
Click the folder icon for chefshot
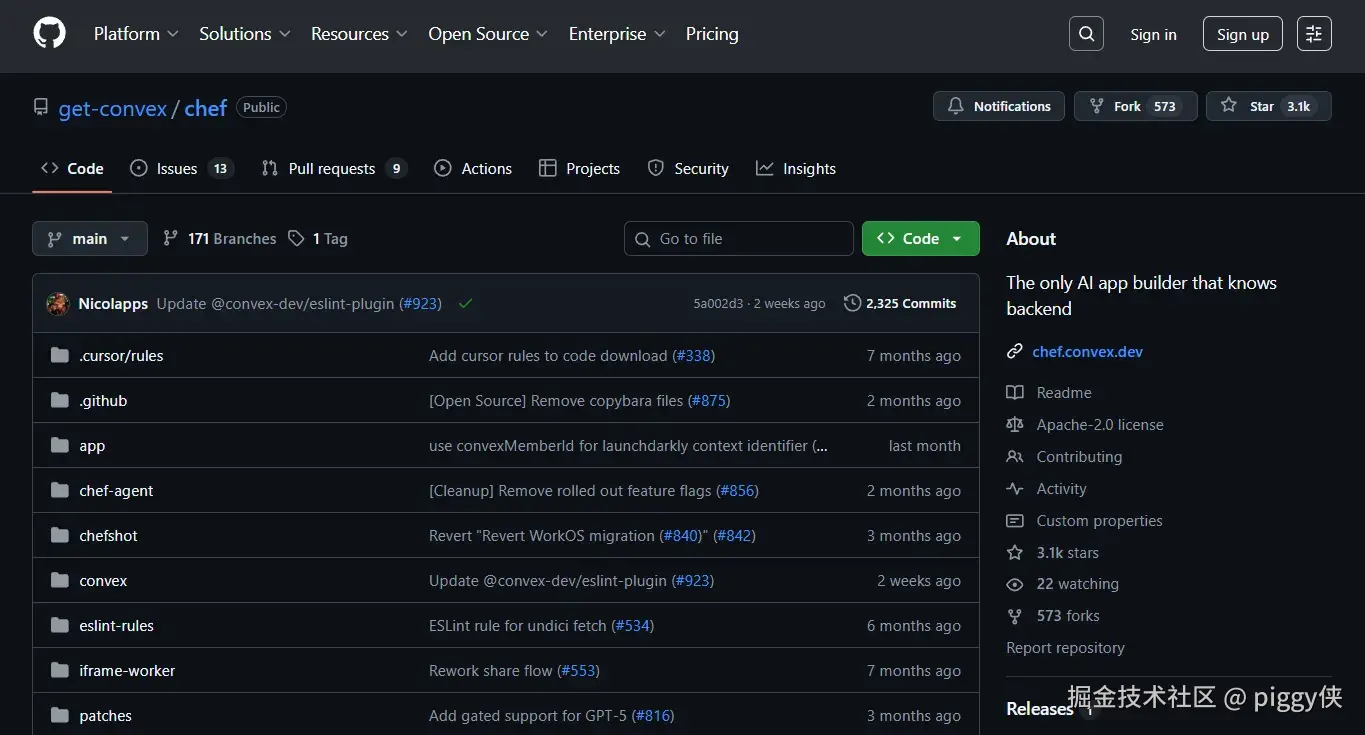(60, 535)
